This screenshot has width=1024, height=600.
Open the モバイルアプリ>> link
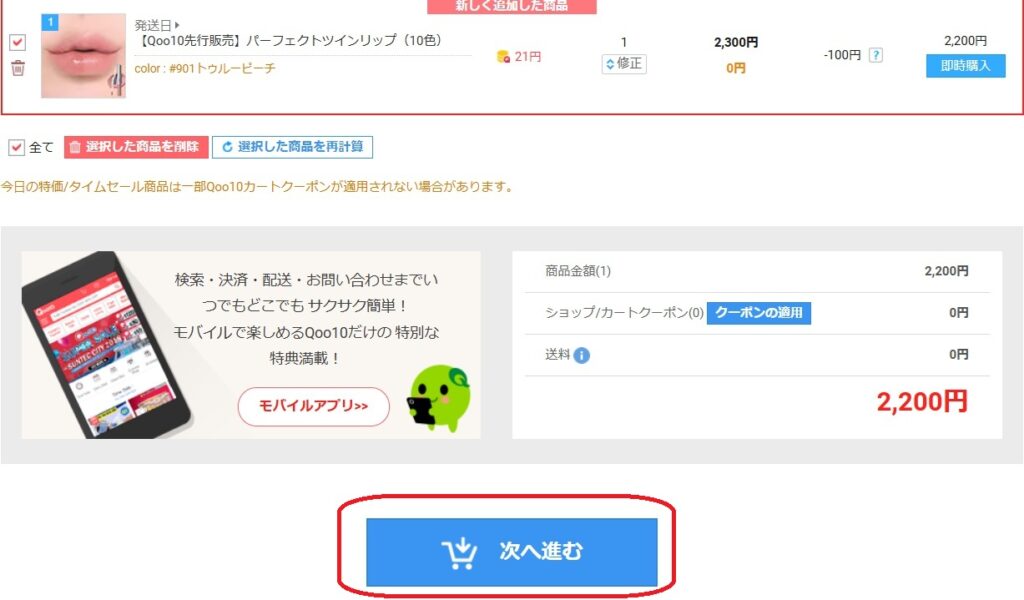tap(313, 406)
